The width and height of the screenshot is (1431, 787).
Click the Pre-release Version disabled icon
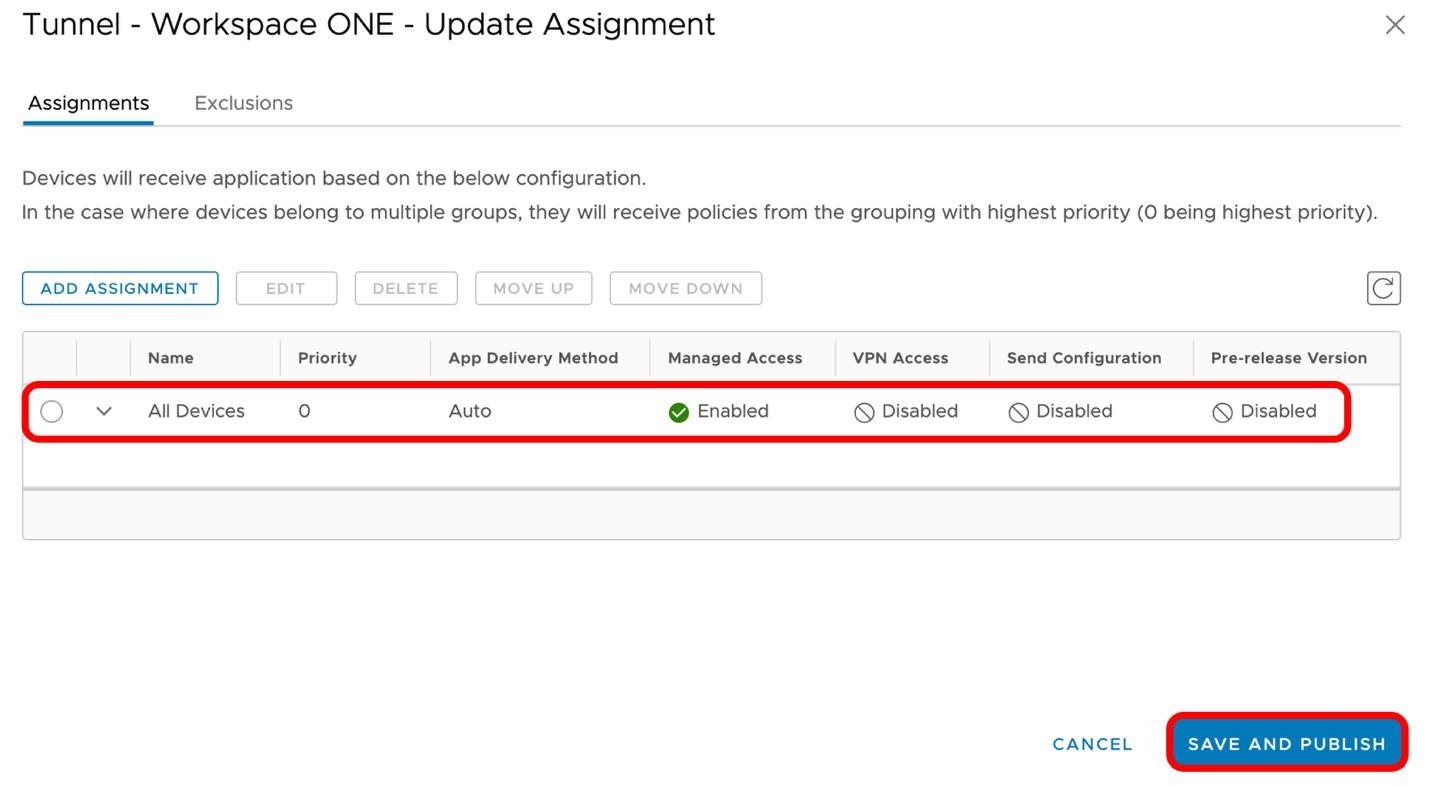[x=1222, y=412]
